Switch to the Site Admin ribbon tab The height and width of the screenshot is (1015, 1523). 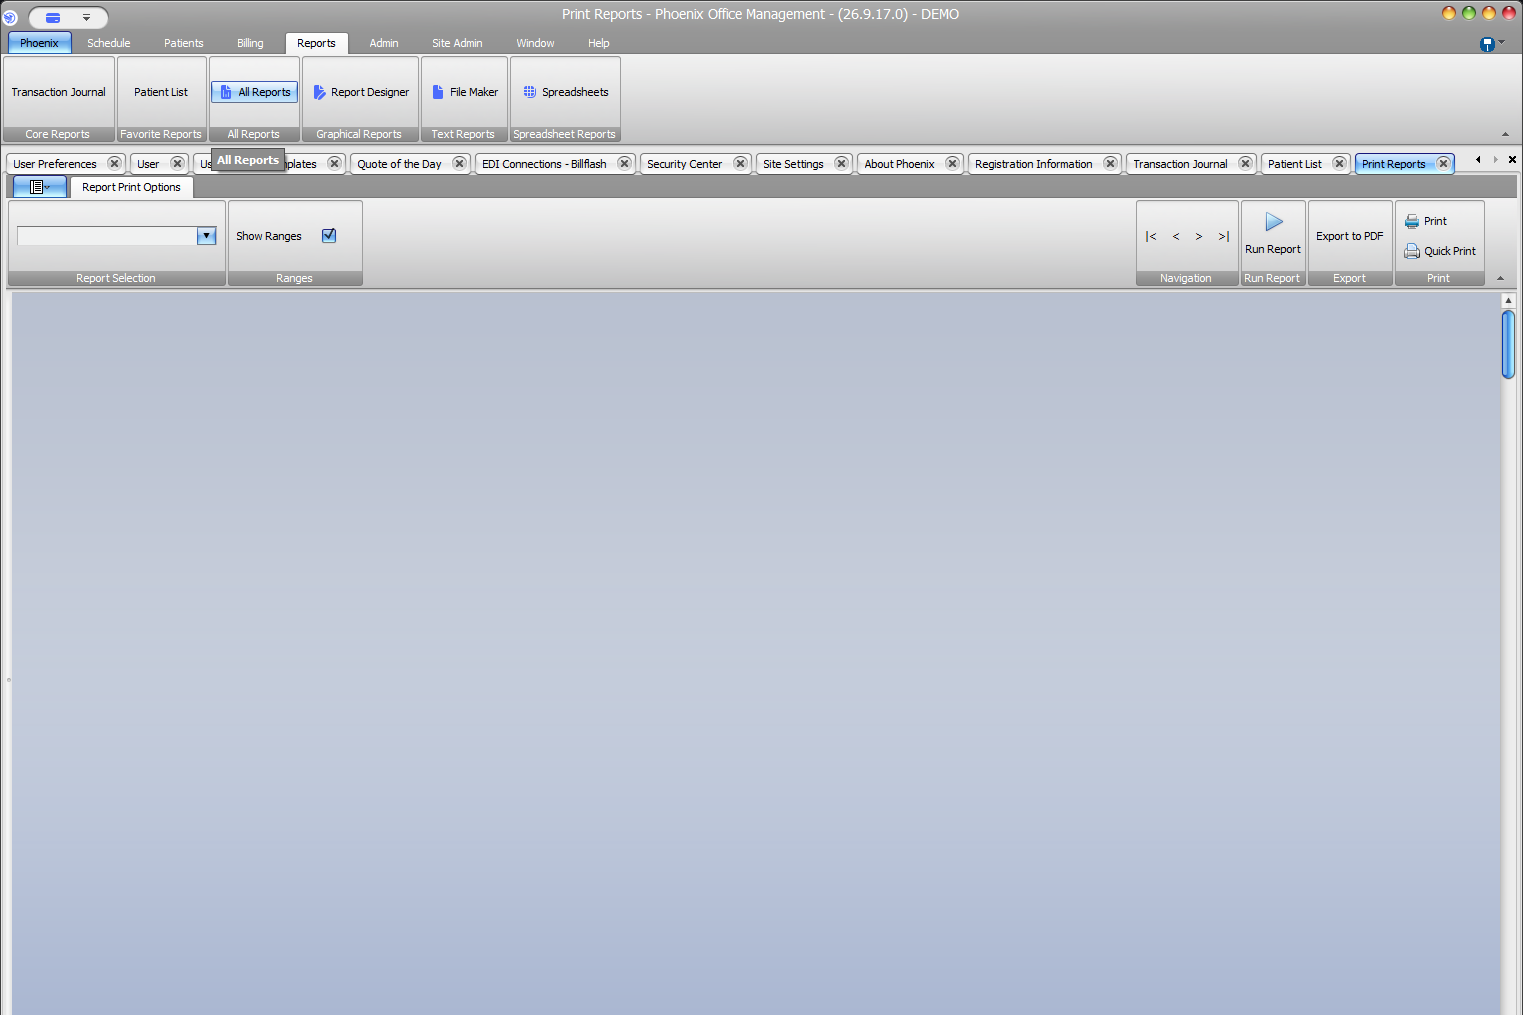[x=457, y=43]
